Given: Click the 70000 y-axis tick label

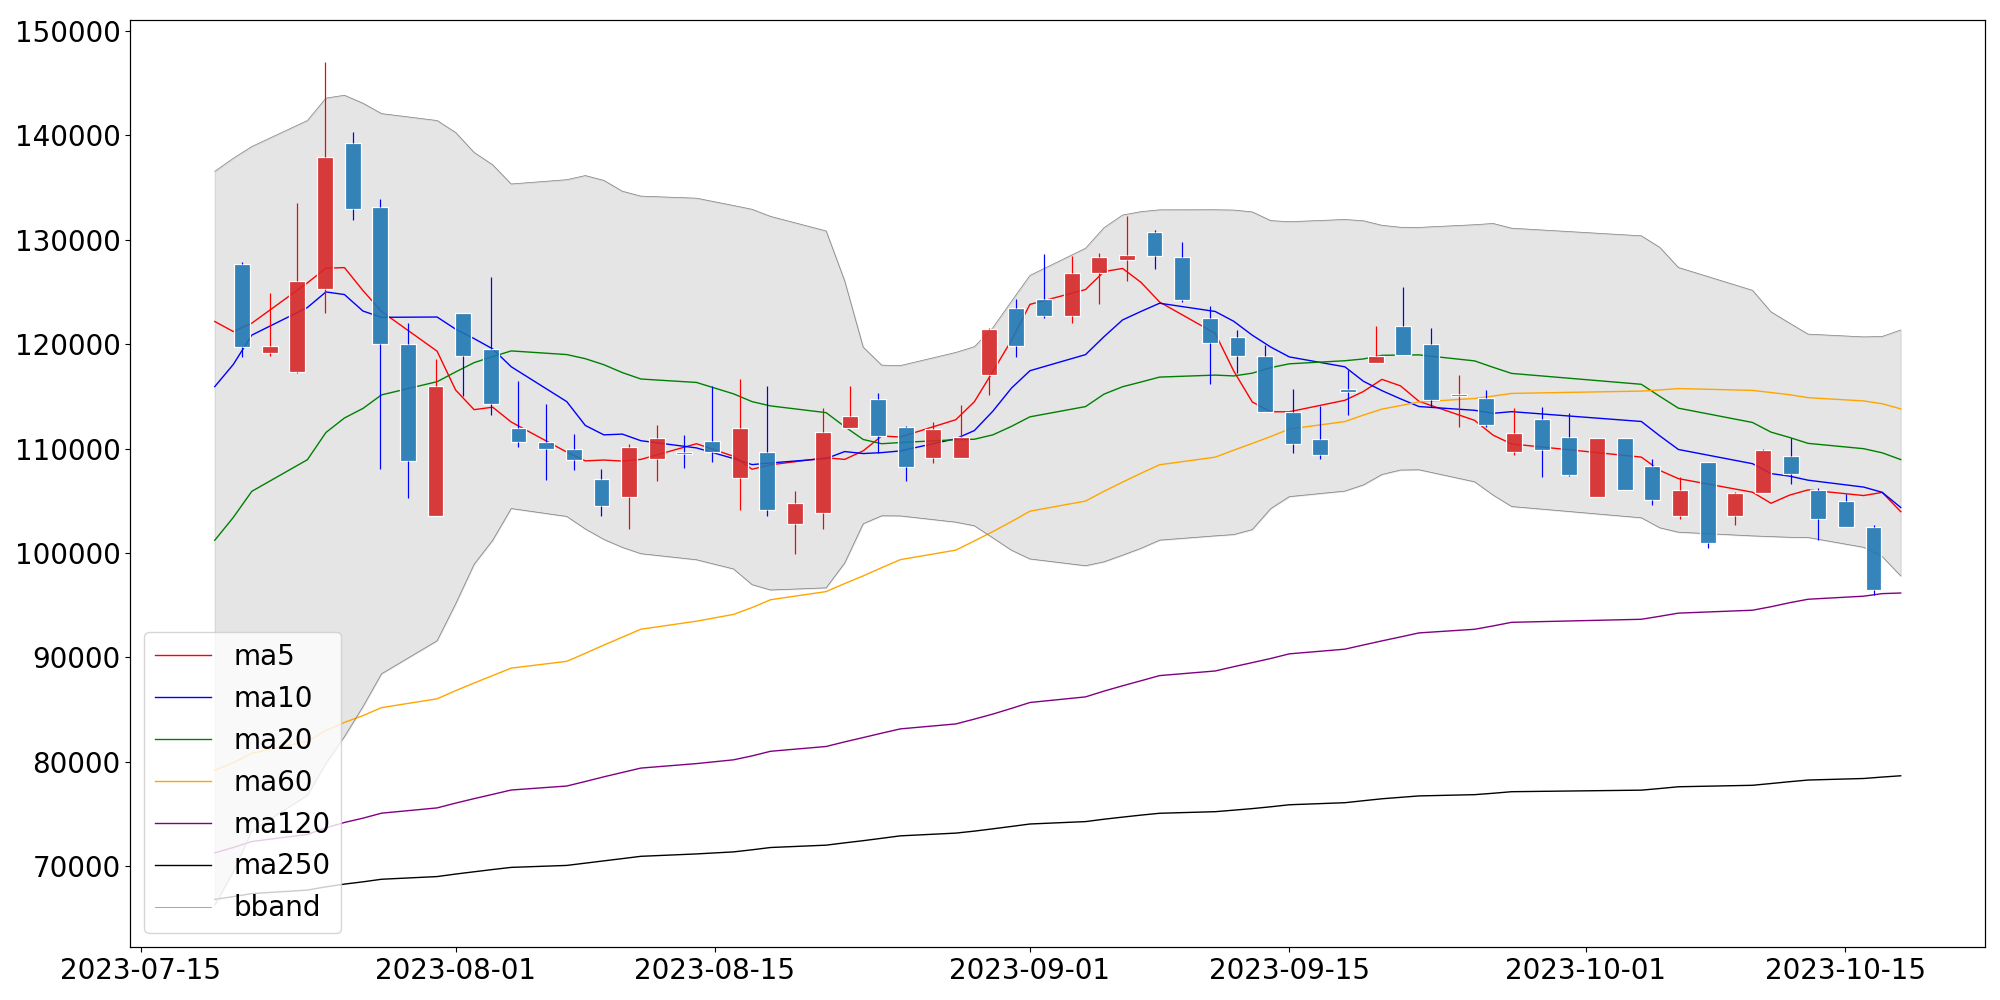Looking at the screenshot, I should coord(77,867).
